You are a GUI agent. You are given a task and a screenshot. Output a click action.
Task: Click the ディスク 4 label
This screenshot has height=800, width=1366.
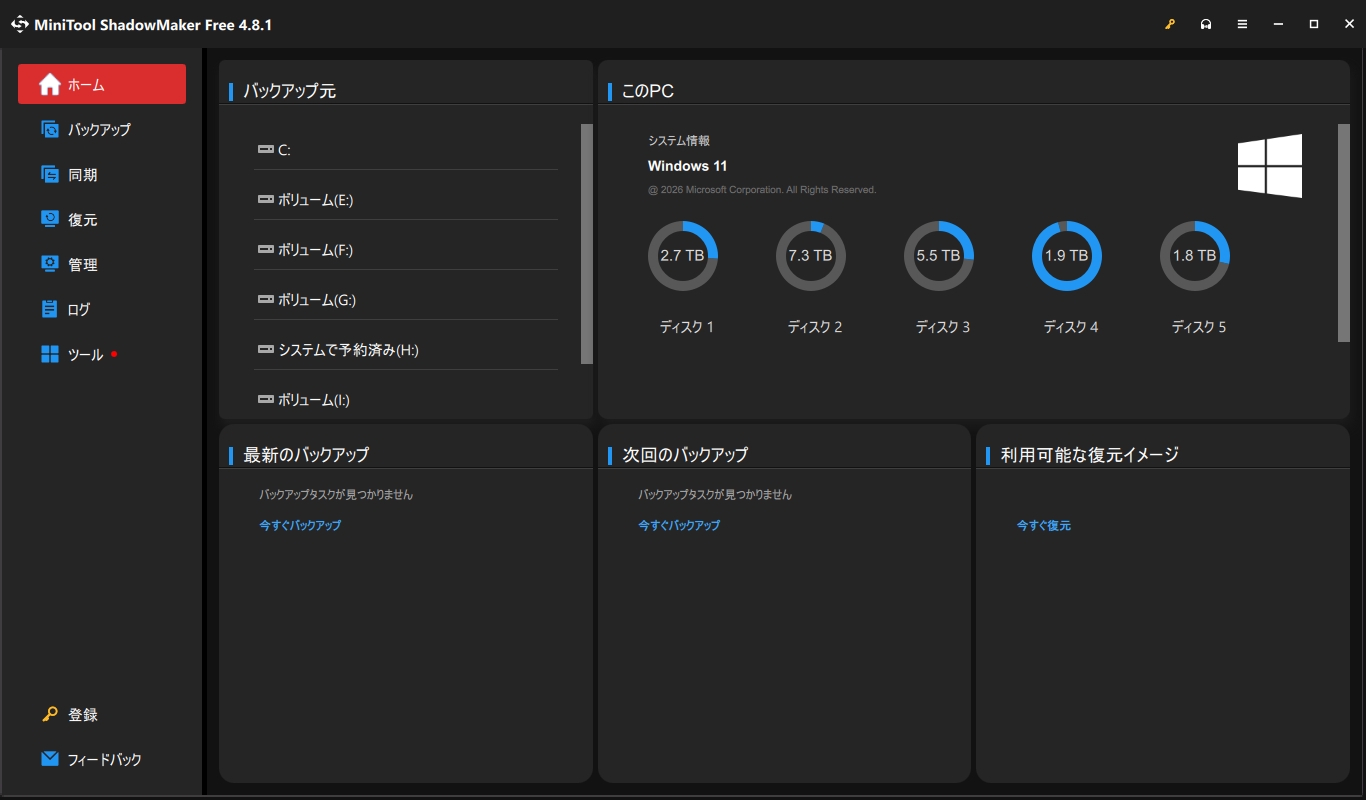pyautogui.click(x=1071, y=327)
